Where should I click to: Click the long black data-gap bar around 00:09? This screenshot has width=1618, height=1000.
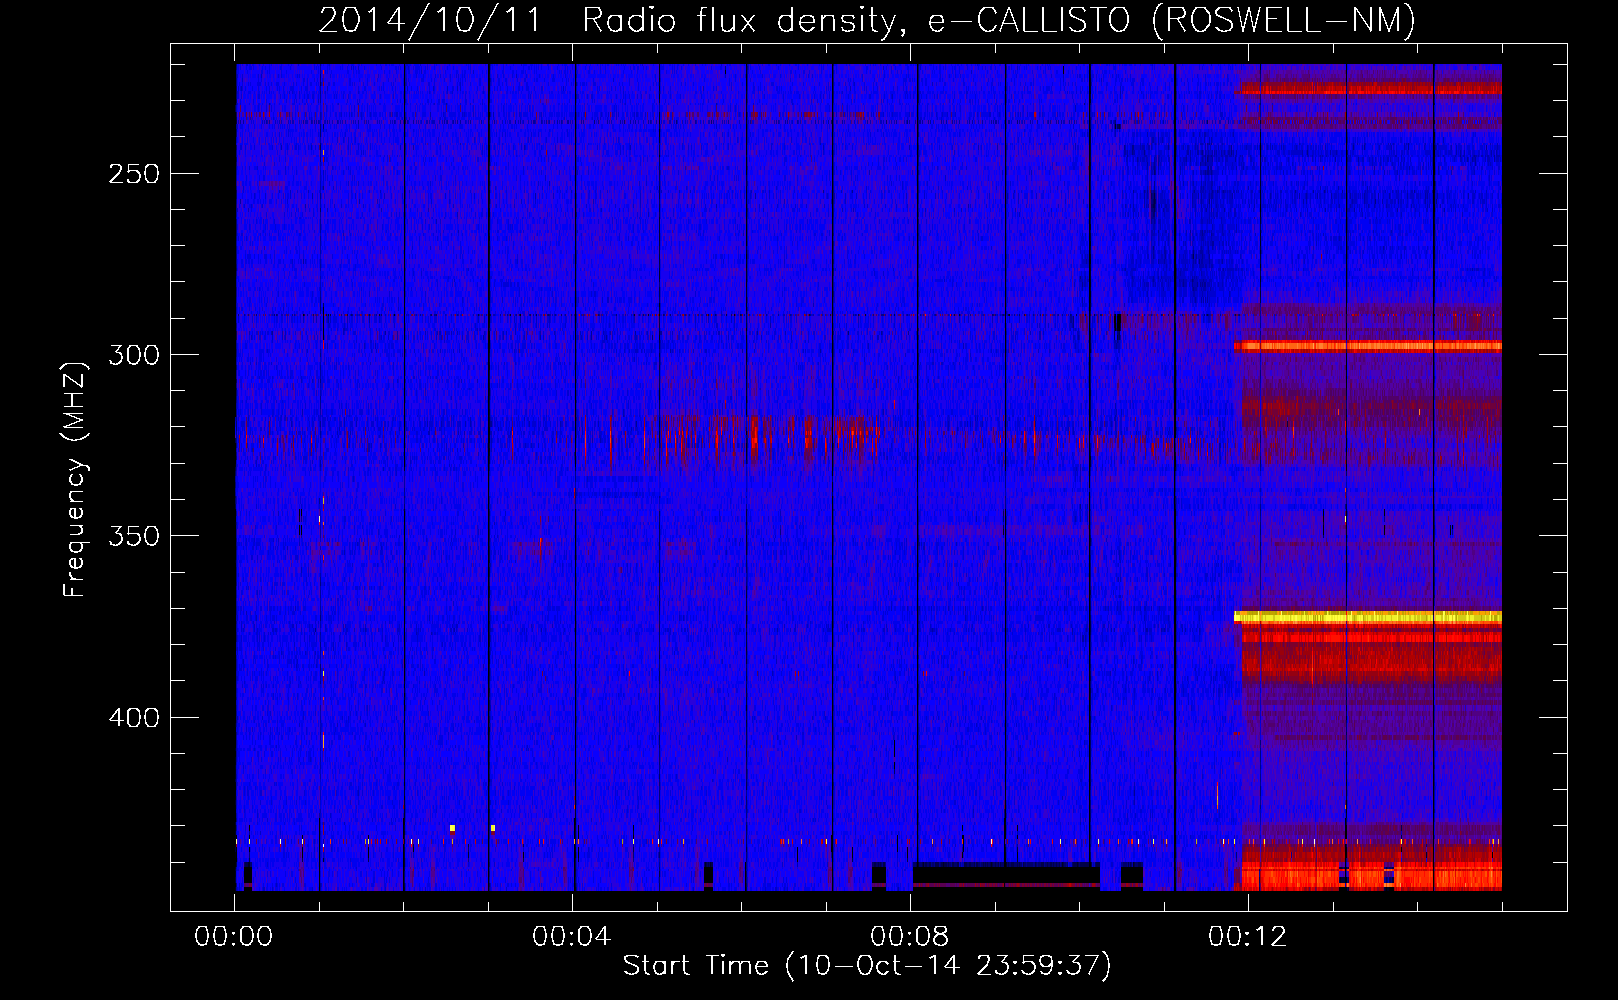click(x=1006, y=875)
